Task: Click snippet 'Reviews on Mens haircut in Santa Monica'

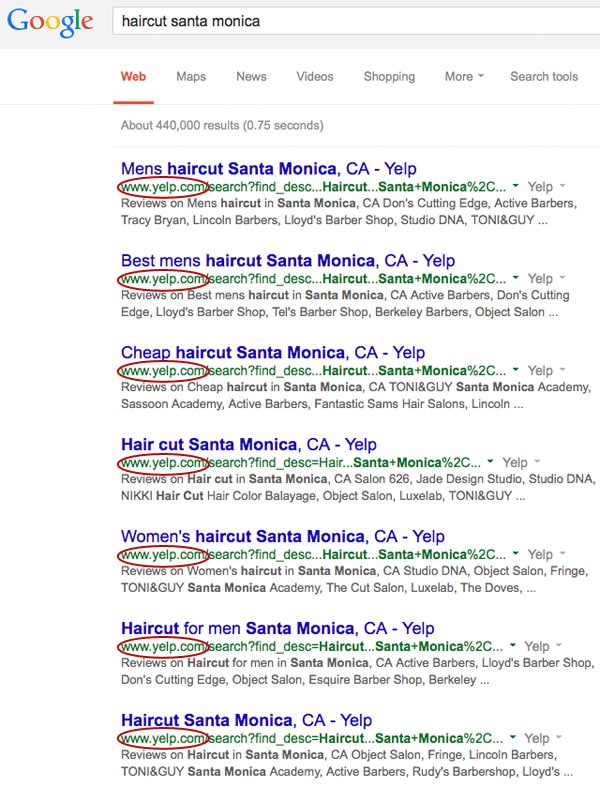Action: pos(349,211)
